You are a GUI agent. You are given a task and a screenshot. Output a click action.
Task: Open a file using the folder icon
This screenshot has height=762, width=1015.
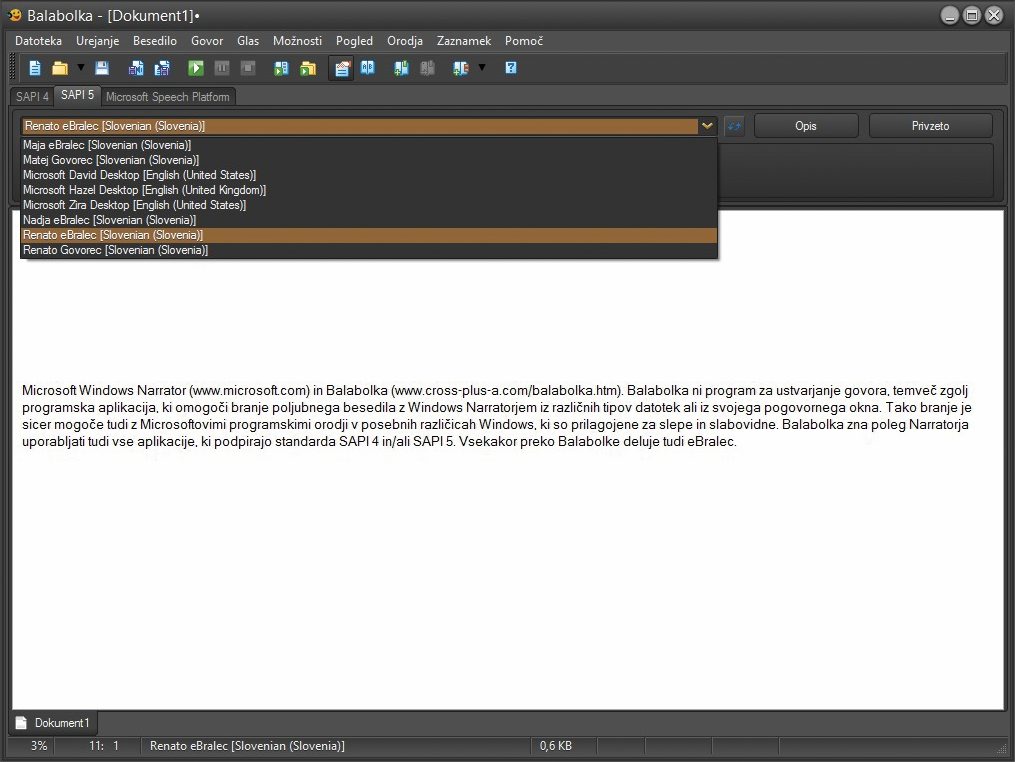[60, 68]
